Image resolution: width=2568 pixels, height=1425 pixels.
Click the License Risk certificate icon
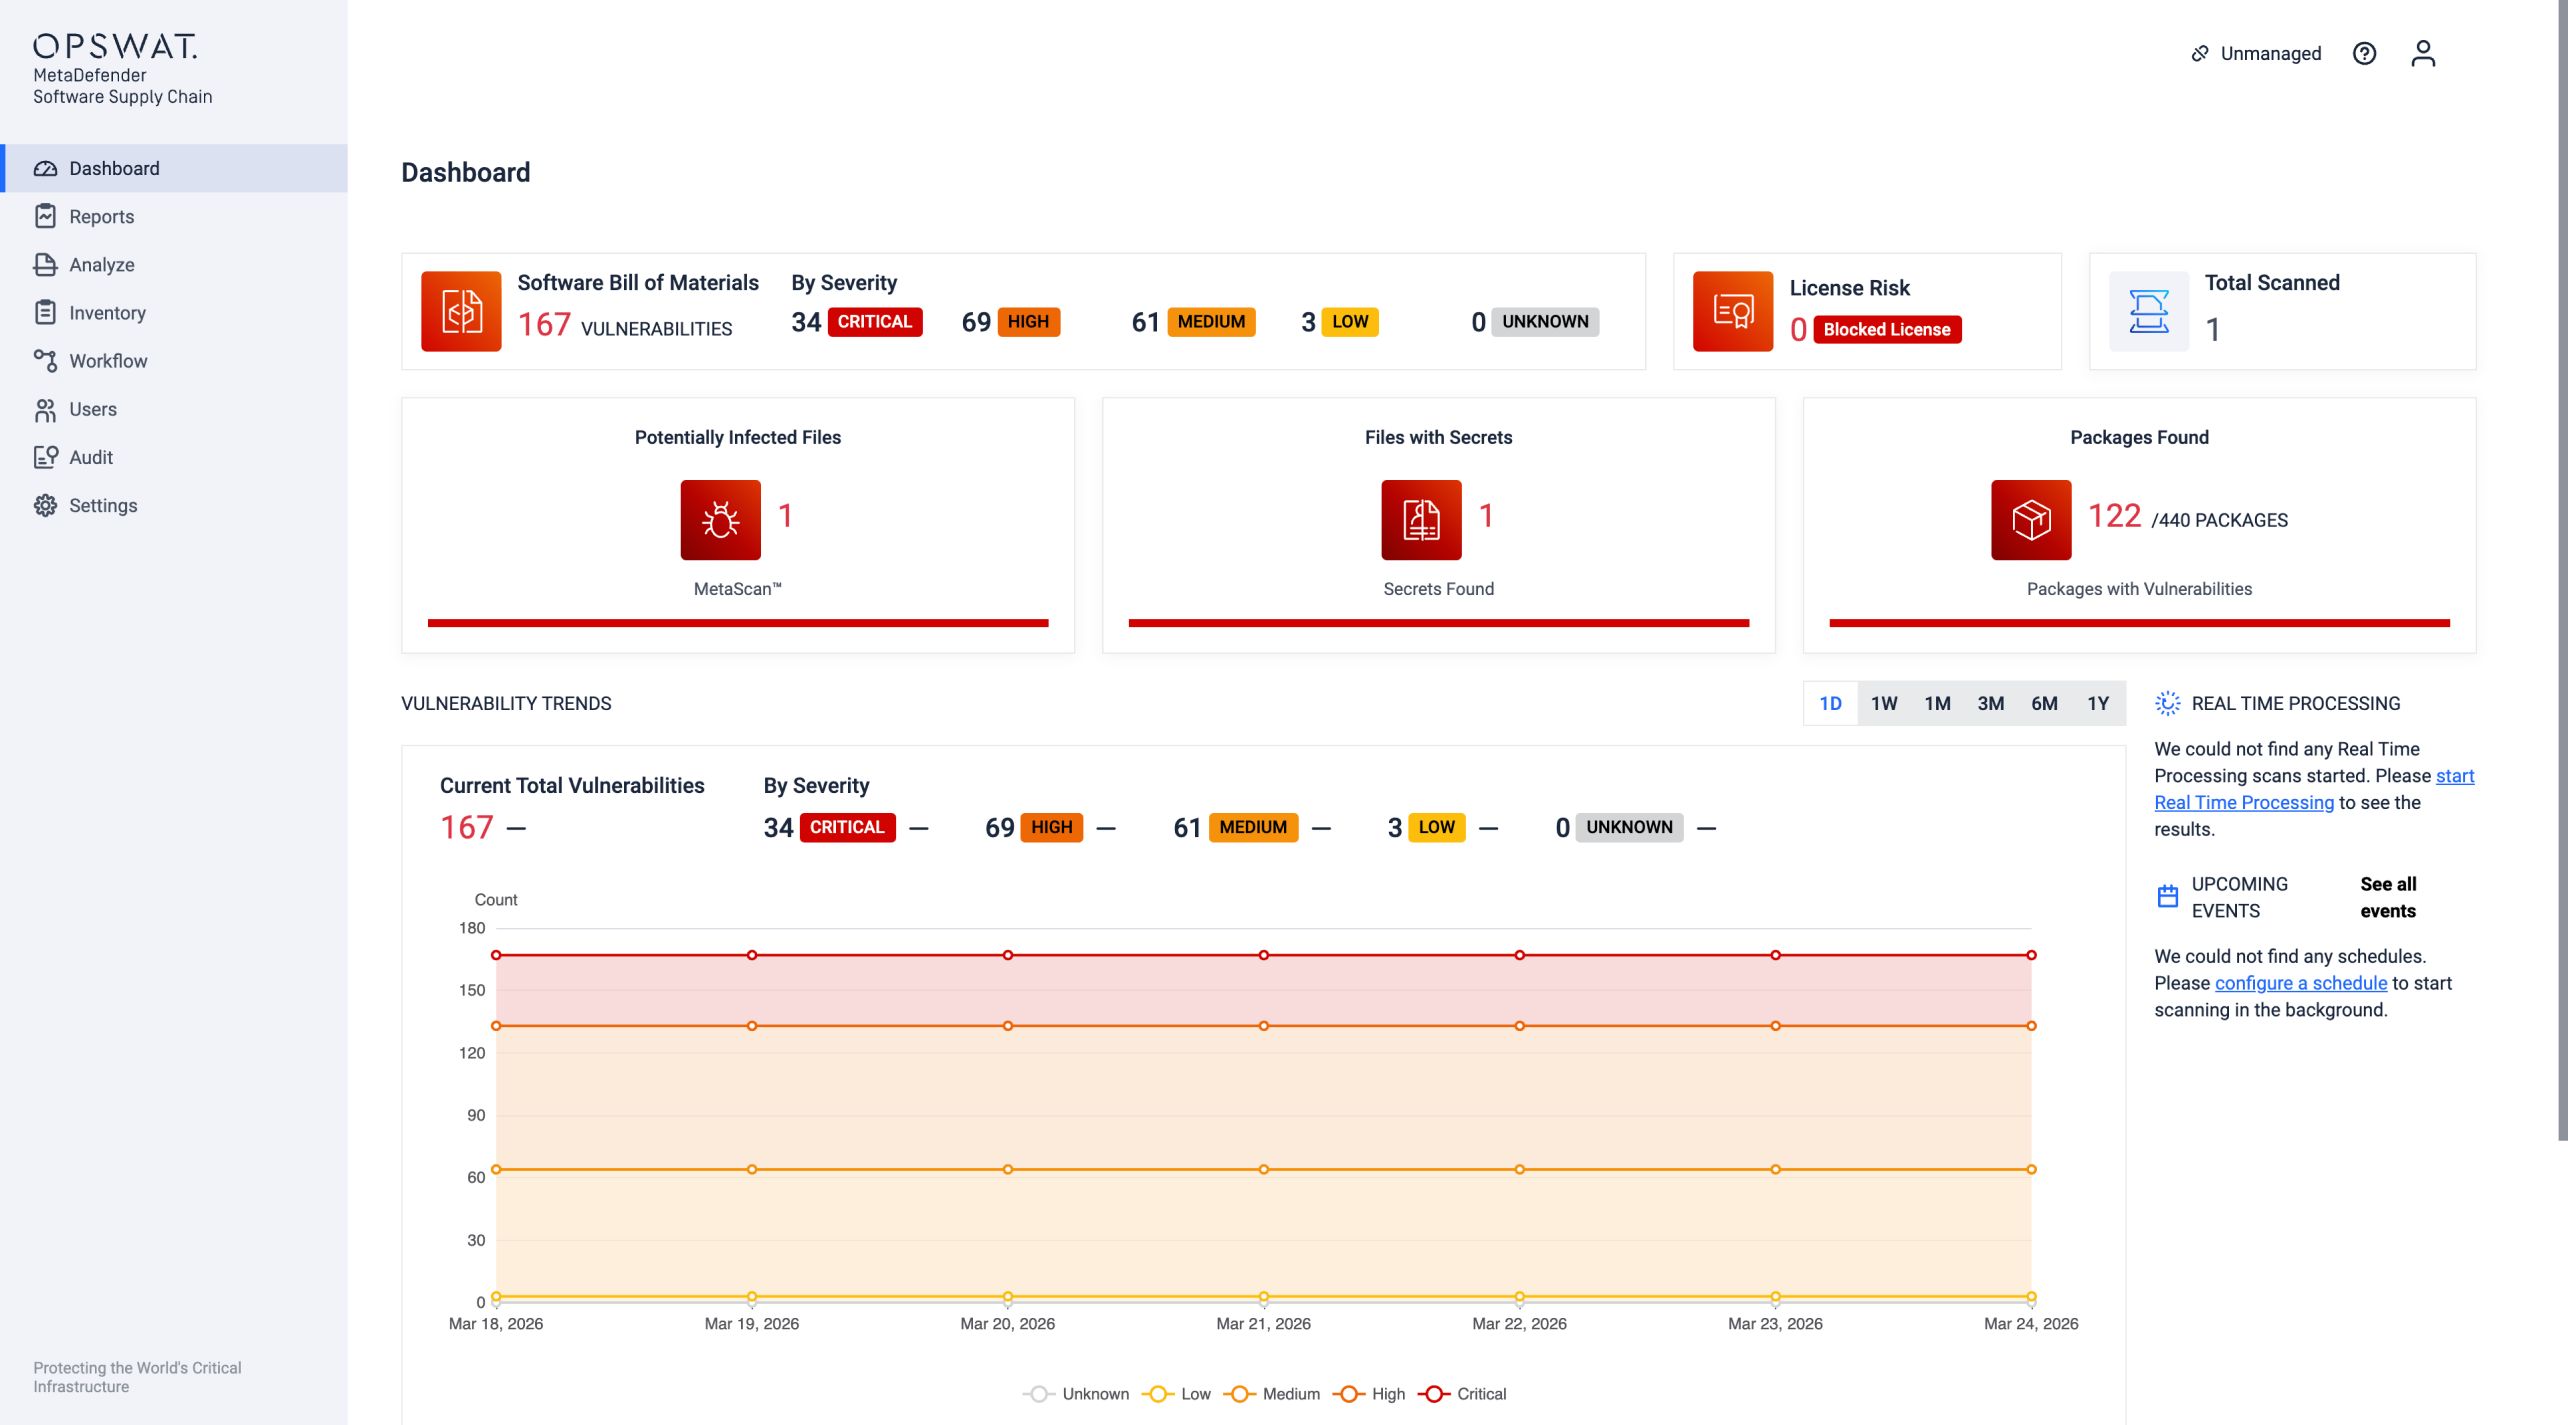[x=1733, y=311]
